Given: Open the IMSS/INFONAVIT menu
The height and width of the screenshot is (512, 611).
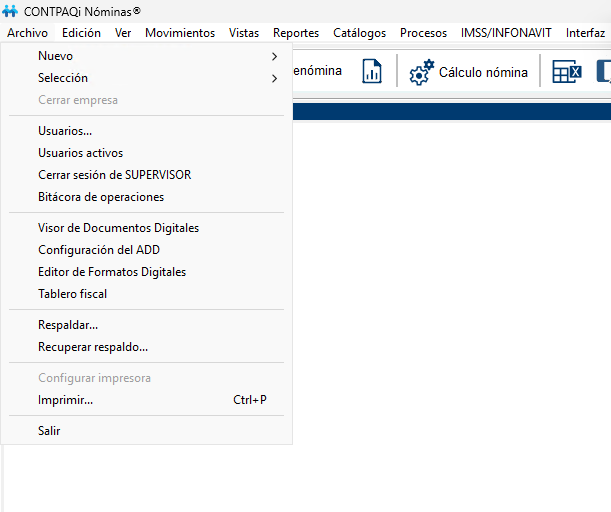Looking at the screenshot, I should (506, 33).
